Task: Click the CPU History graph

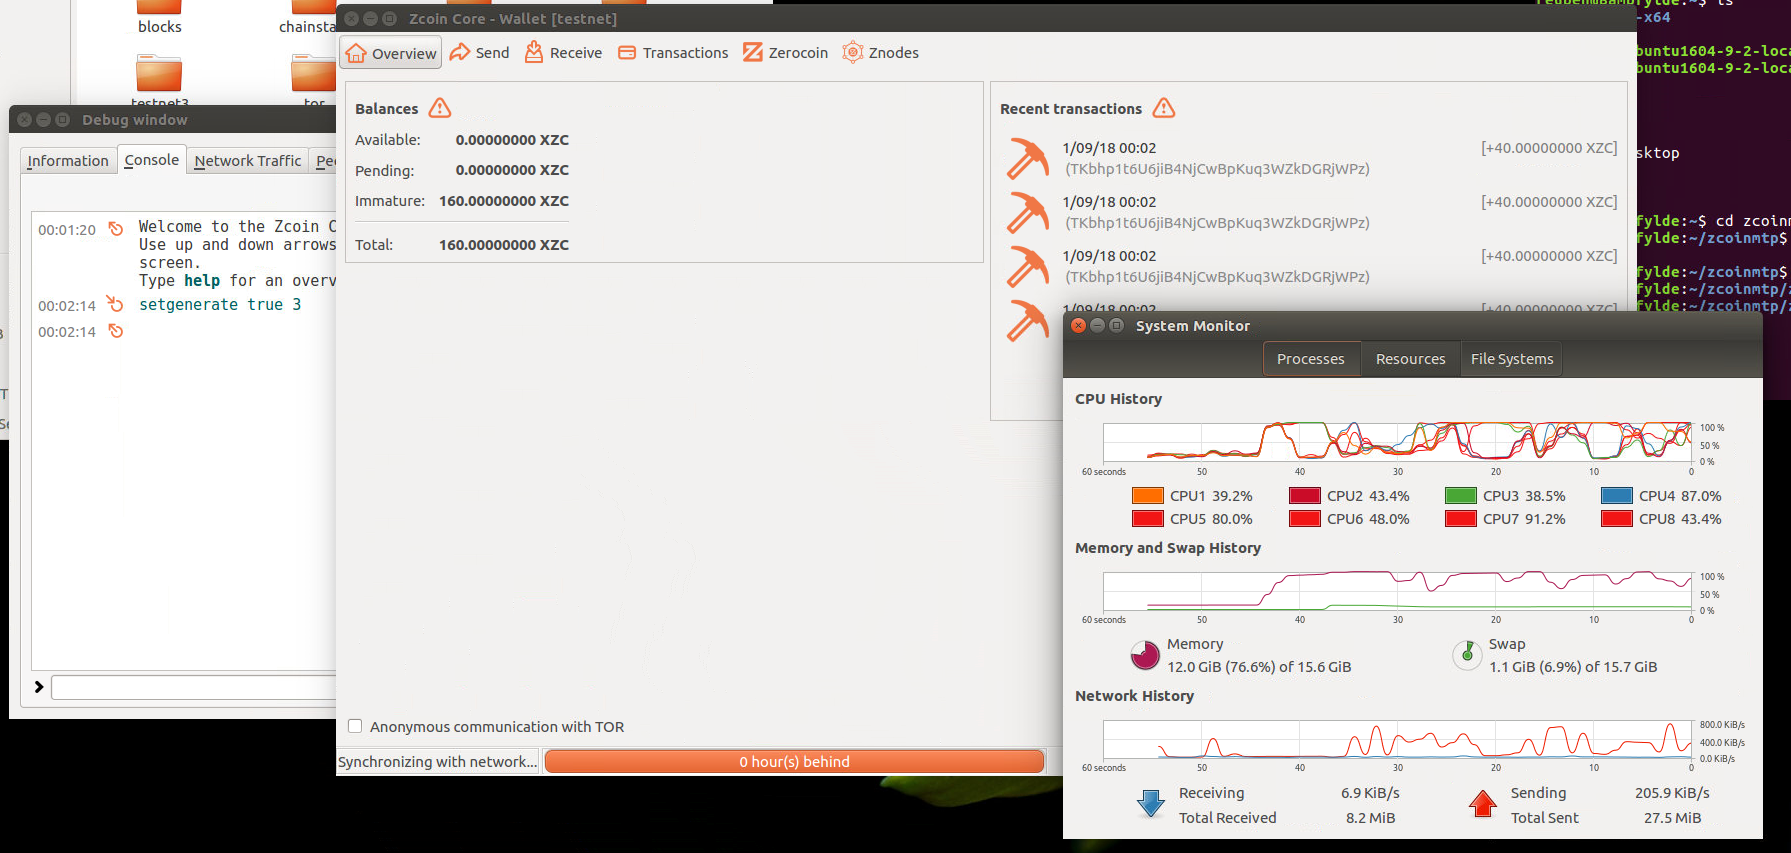Action: point(1398,441)
